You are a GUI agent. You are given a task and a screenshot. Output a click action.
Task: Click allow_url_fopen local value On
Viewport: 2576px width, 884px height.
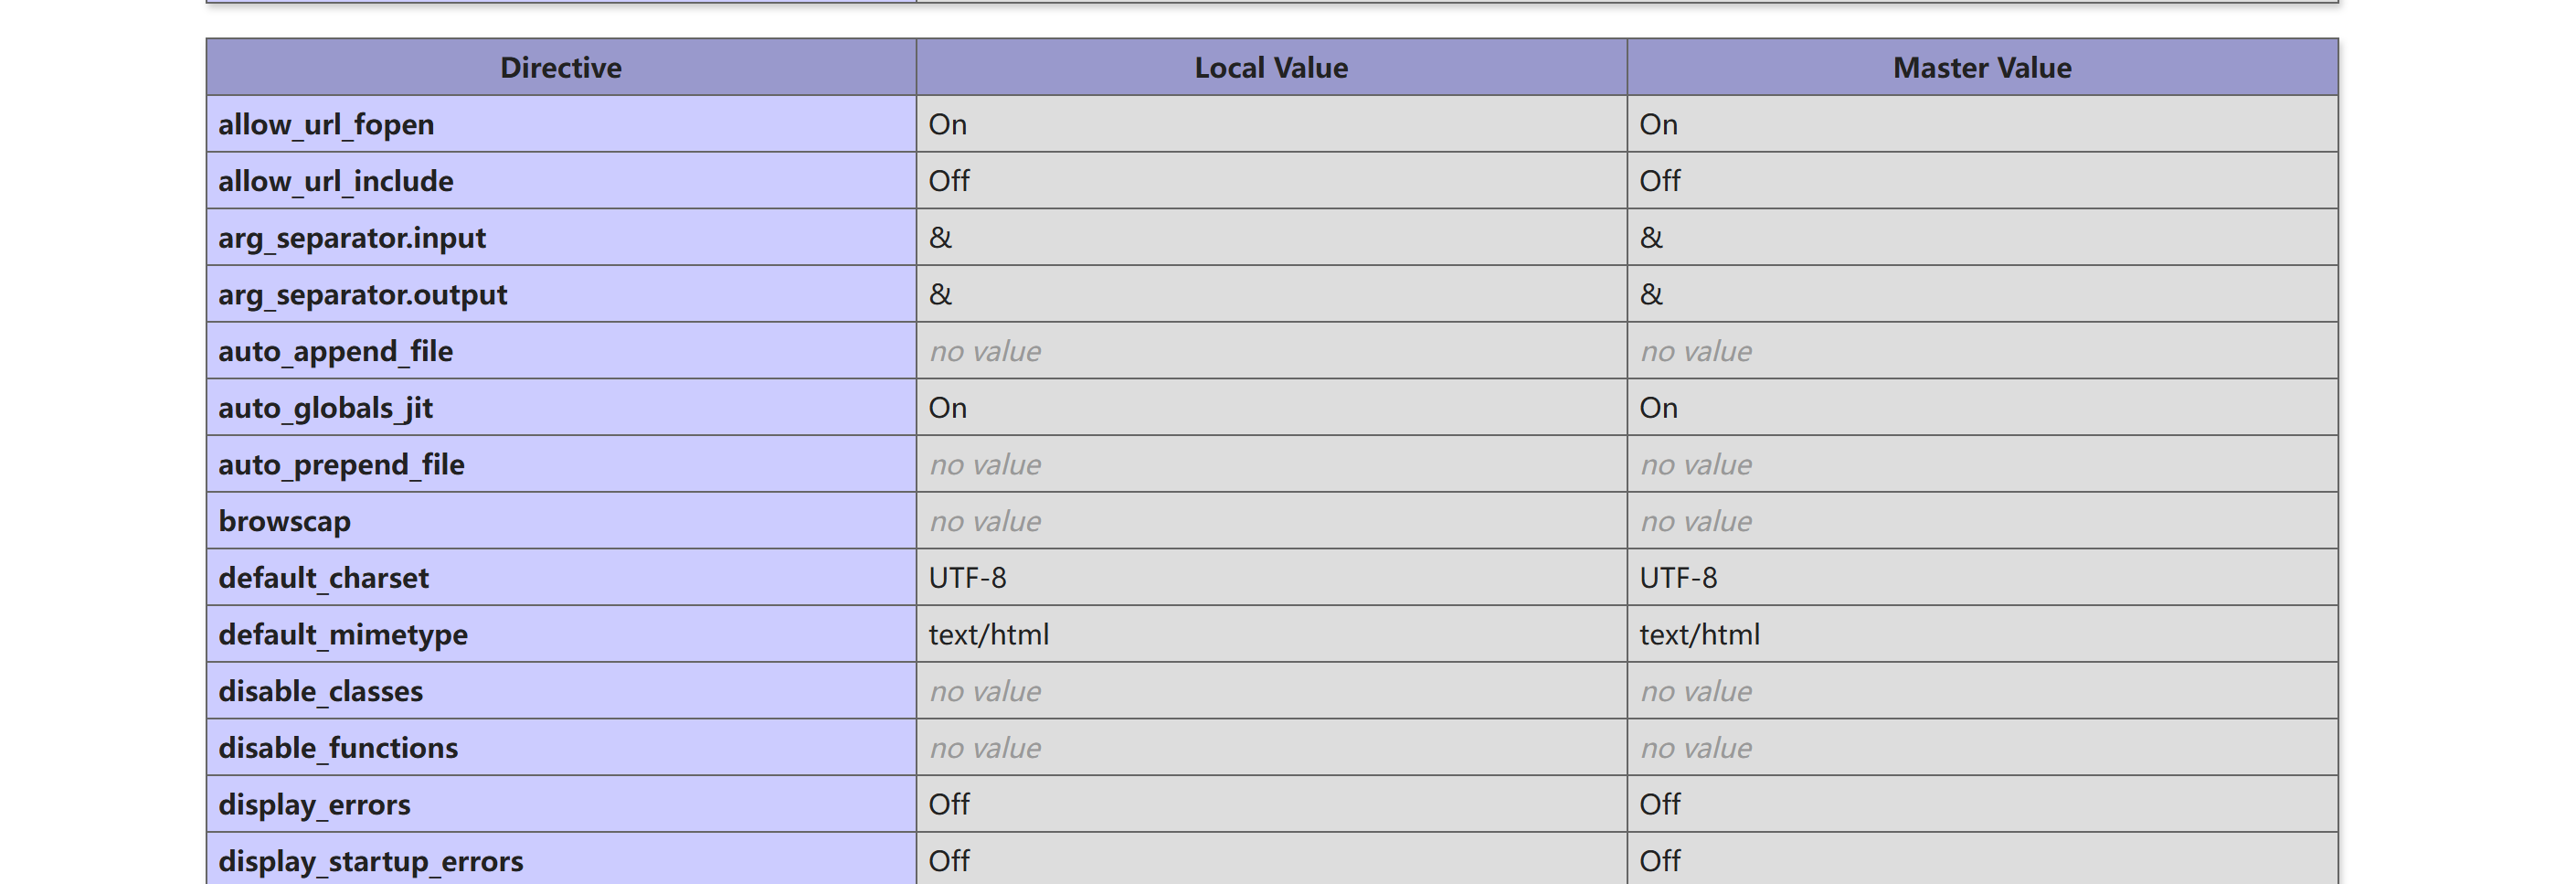point(947,124)
